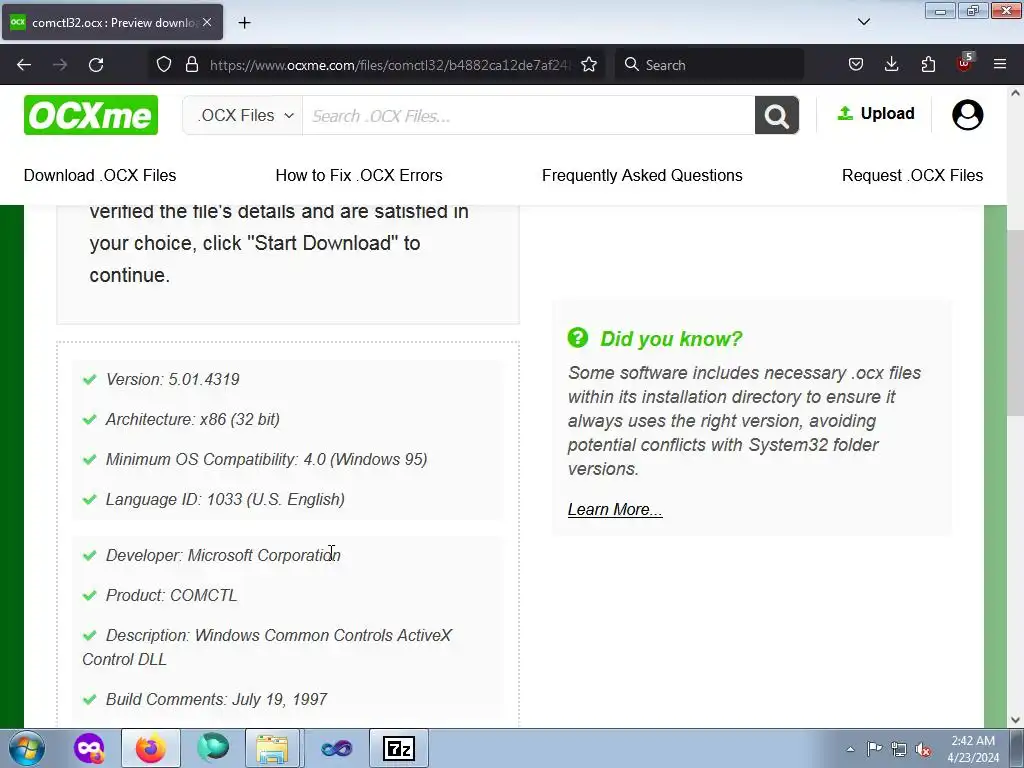Open the file explorer taskbar icon
This screenshot has width=1024, height=768.
(272, 748)
